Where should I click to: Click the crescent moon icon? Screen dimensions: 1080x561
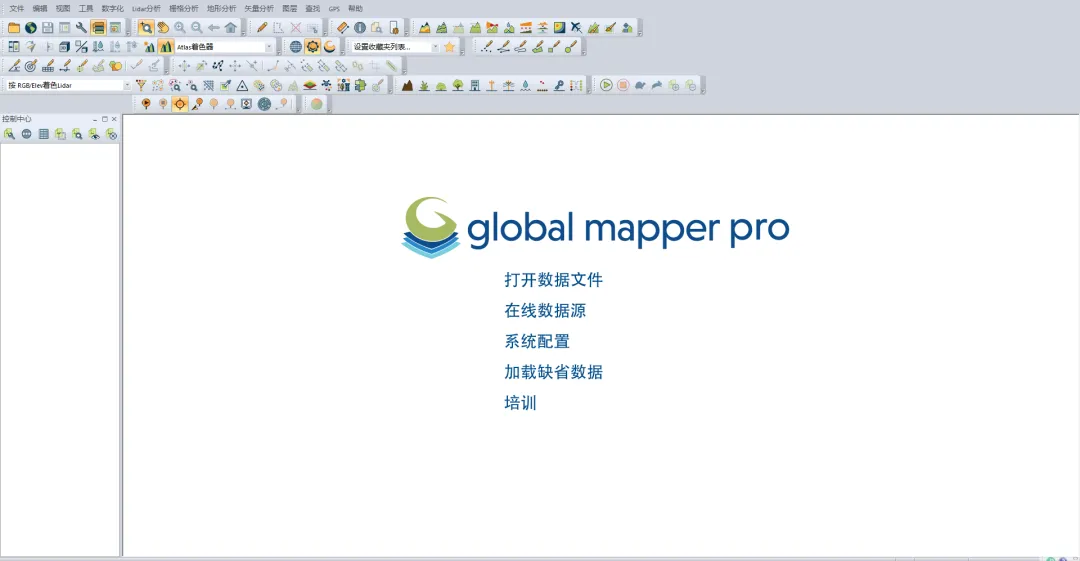click(330, 47)
